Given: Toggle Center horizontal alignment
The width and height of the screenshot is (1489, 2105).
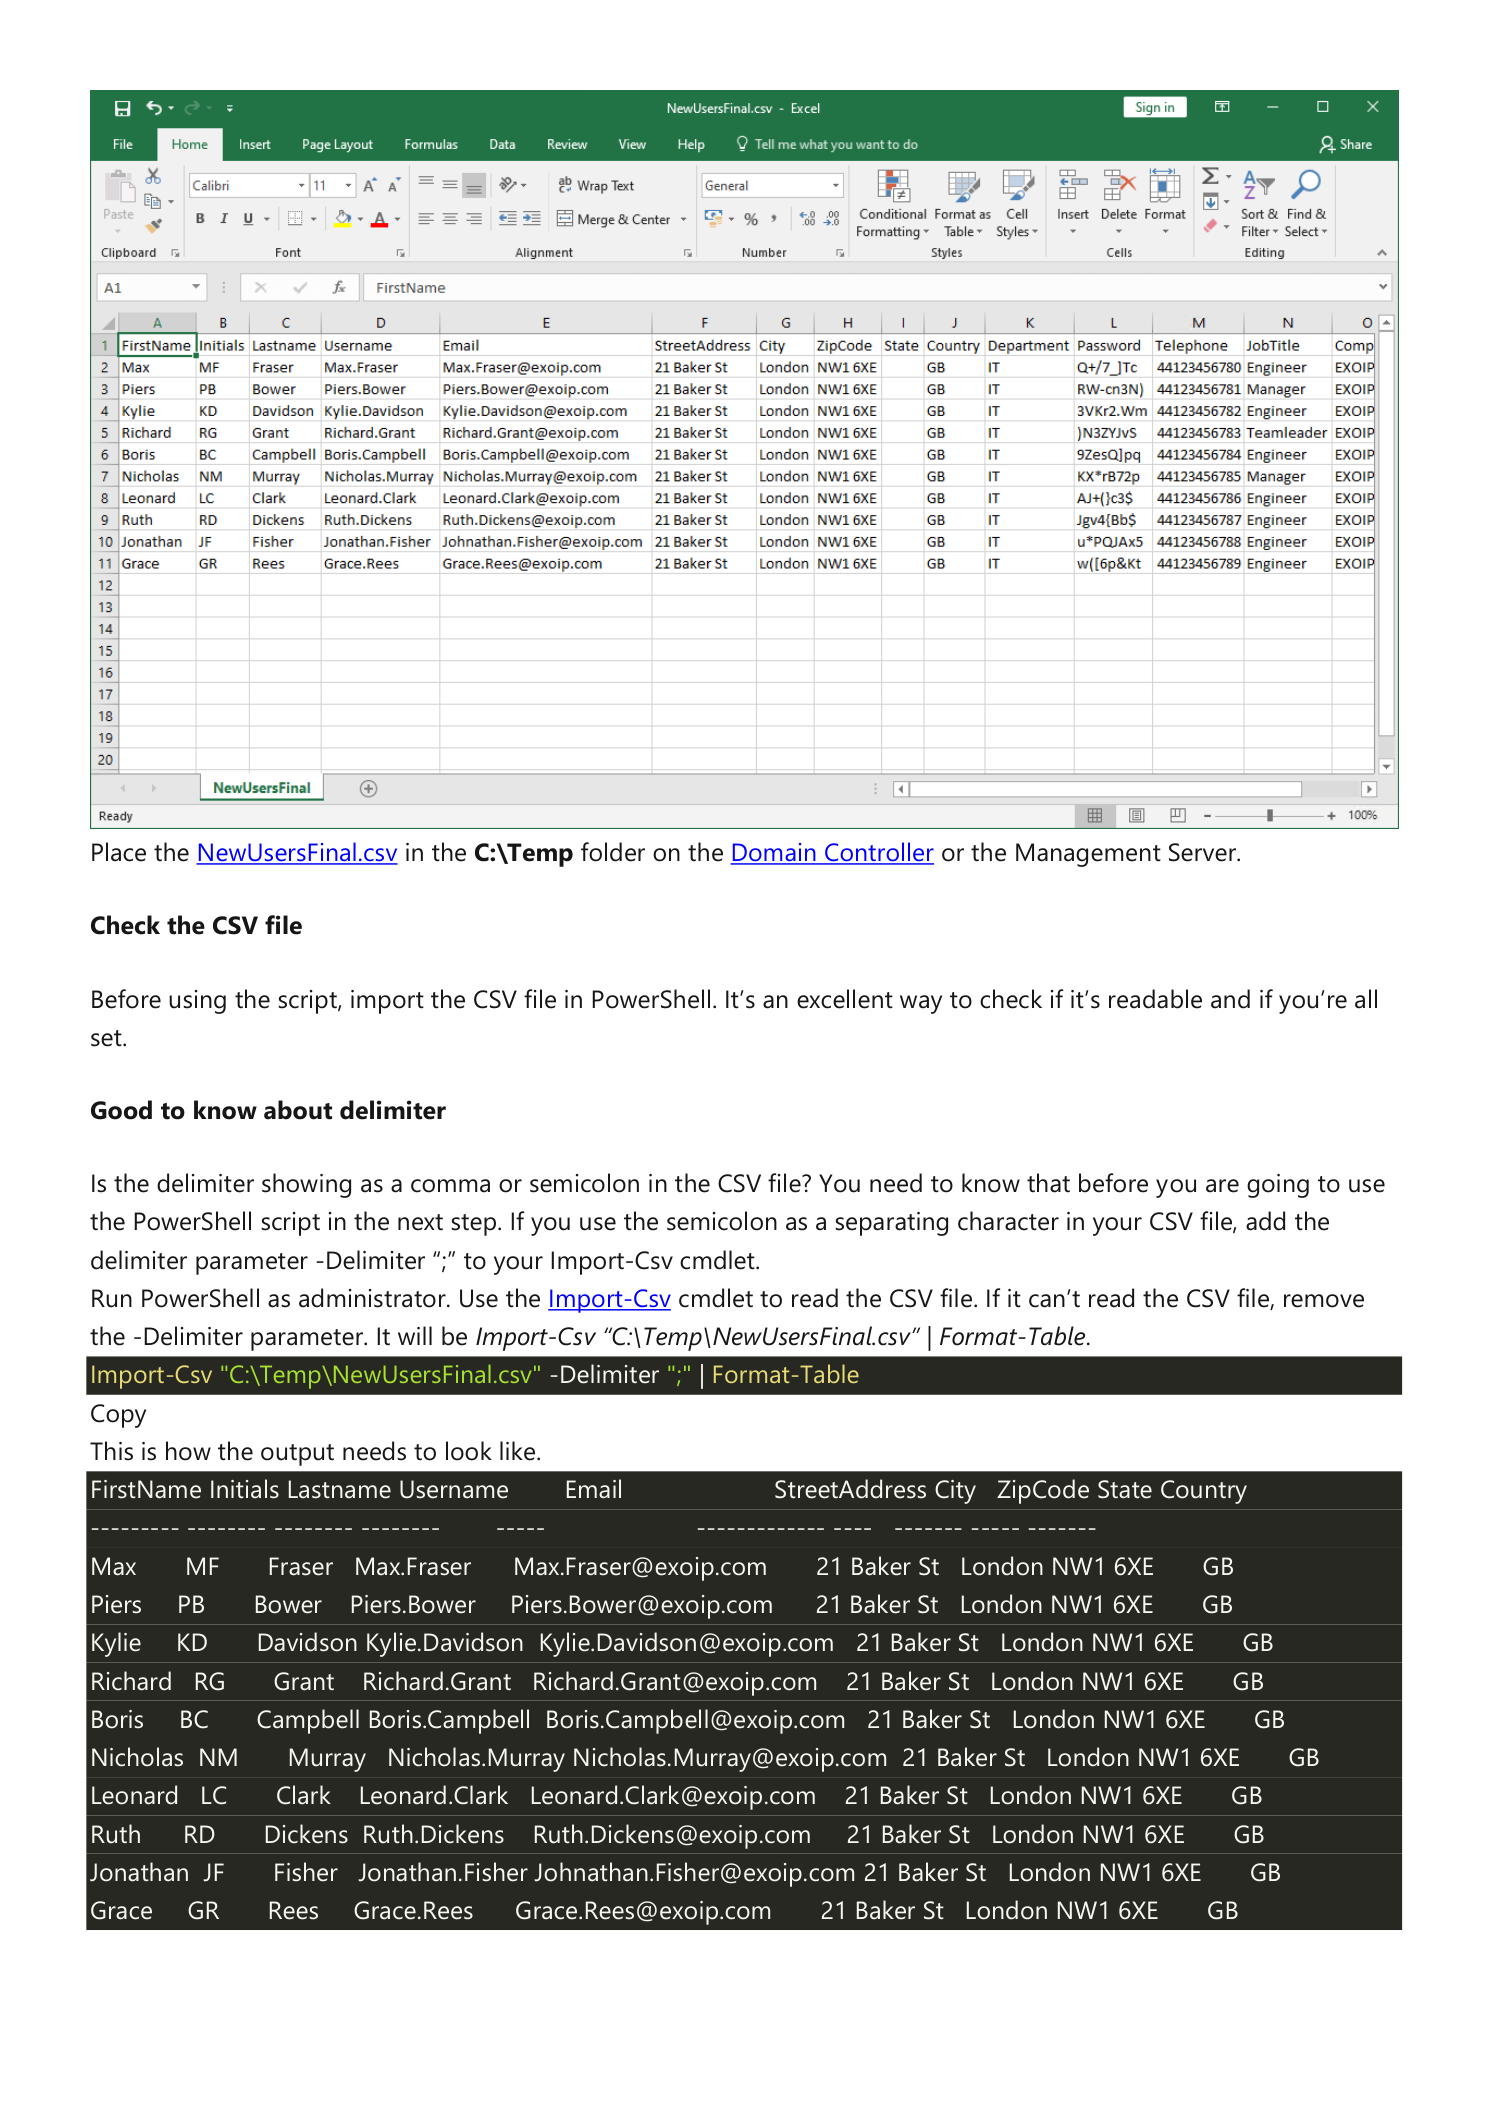Looking at the screenshot, I should coord(450,219).
